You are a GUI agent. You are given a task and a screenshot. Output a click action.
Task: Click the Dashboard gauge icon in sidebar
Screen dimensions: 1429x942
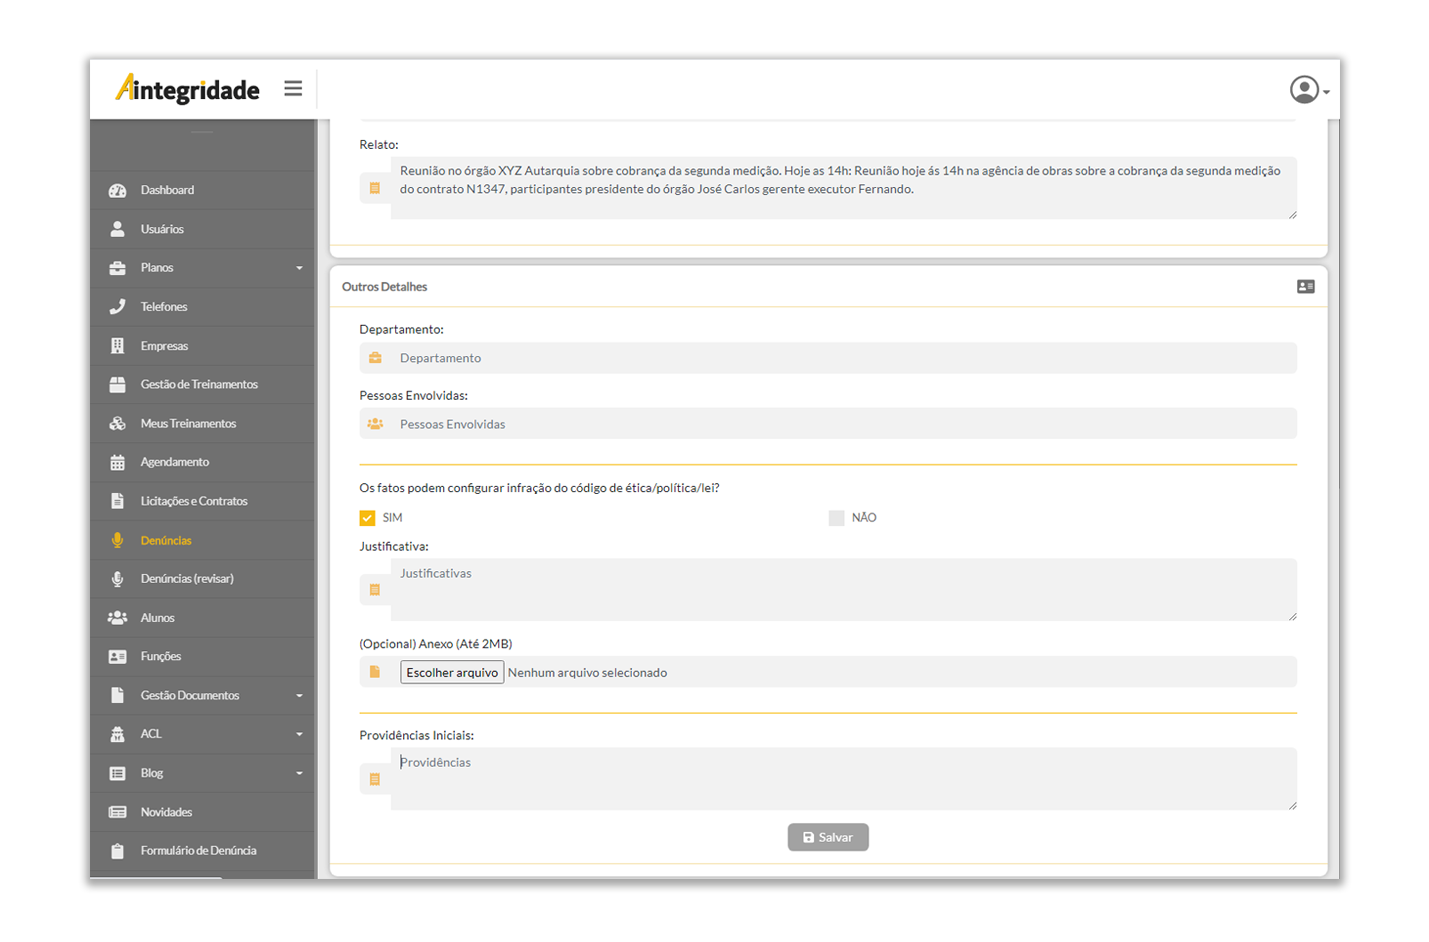click(117, 190)
